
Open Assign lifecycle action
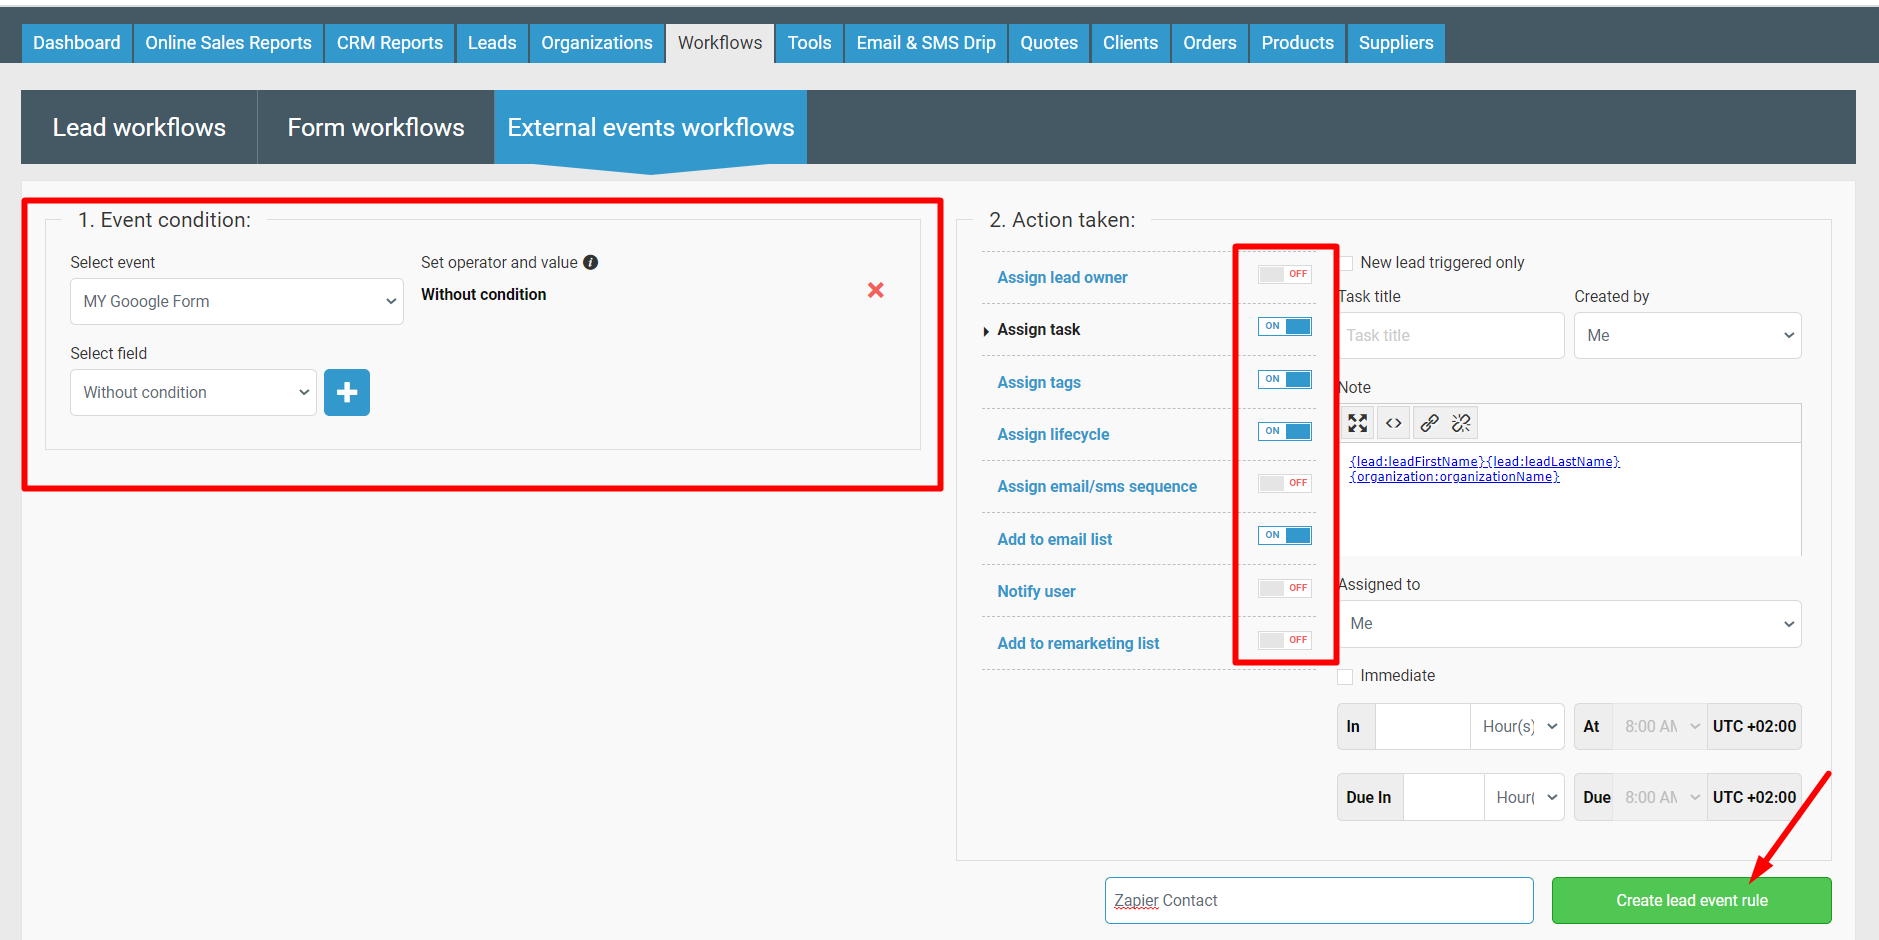pyautogui.click(x=1053, y=434)
